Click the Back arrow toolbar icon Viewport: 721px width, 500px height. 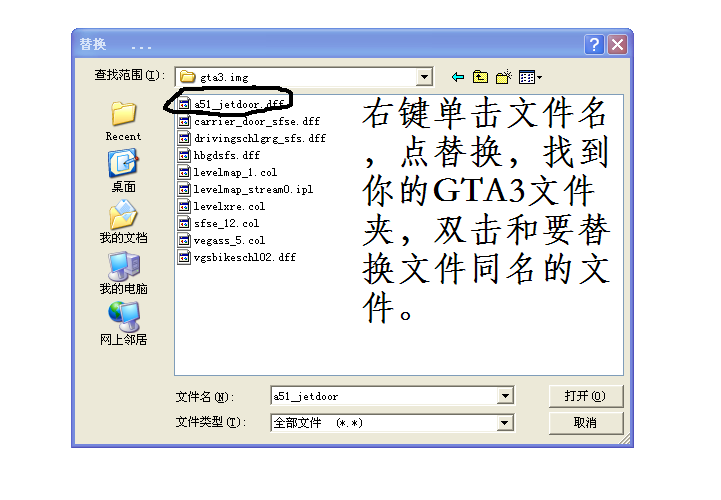458,77
